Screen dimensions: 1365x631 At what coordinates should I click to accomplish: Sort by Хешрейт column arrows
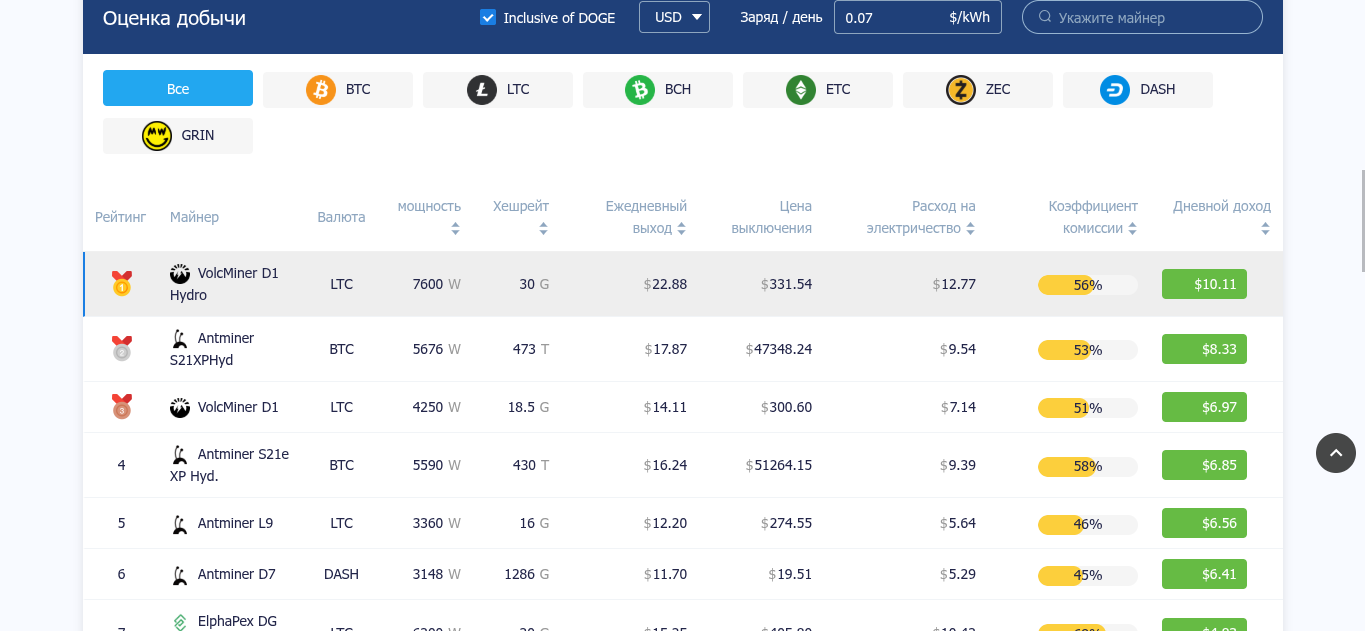click(543, 229)
